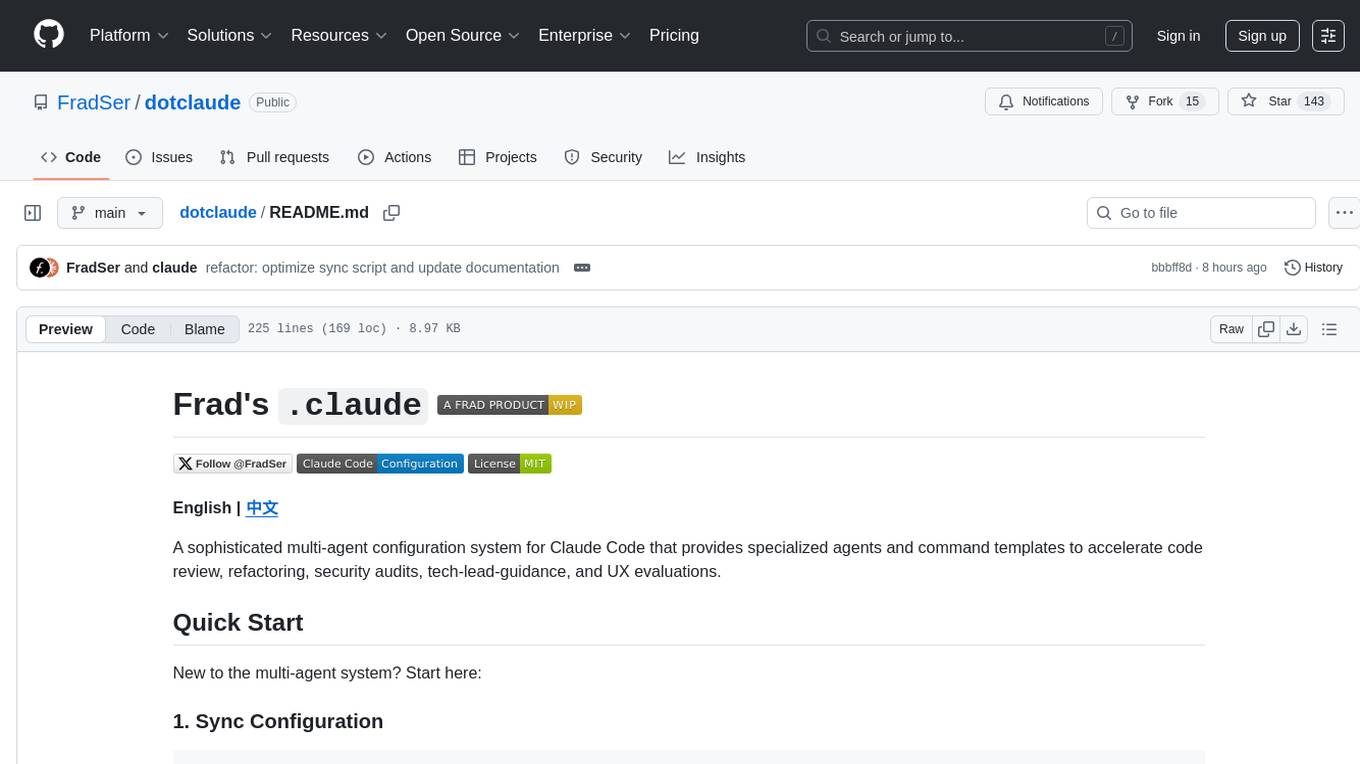Click the Star count 143

point(1314,102)
